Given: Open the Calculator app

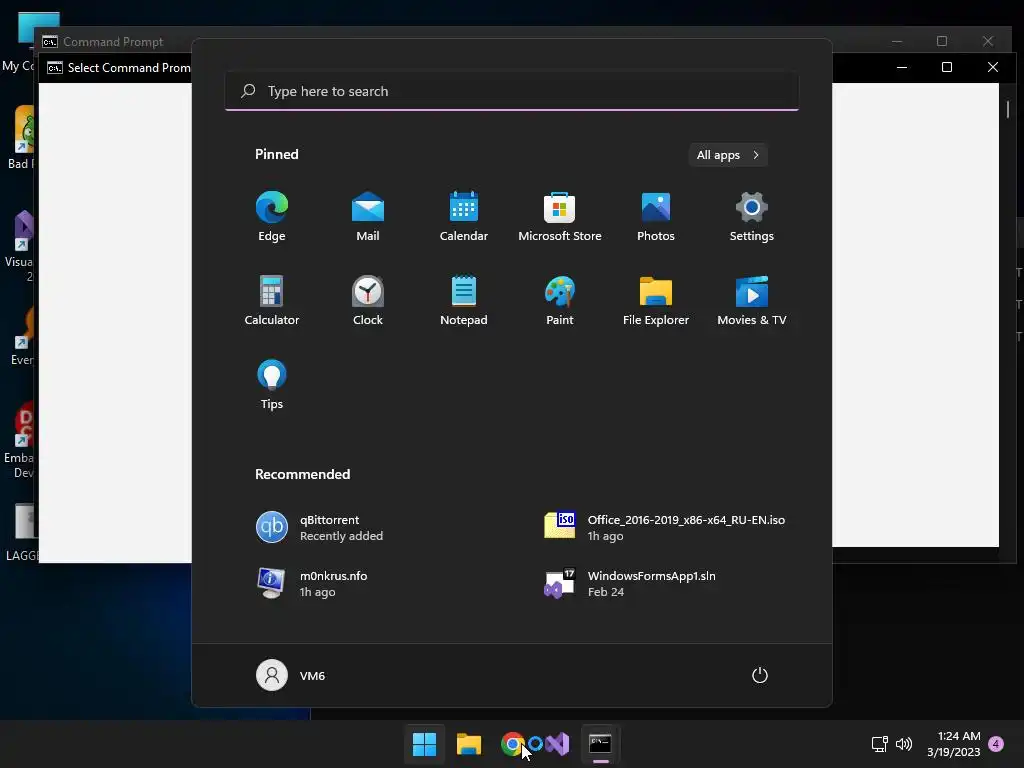Looking at the screenshot, I should click(x=272, y=300).
